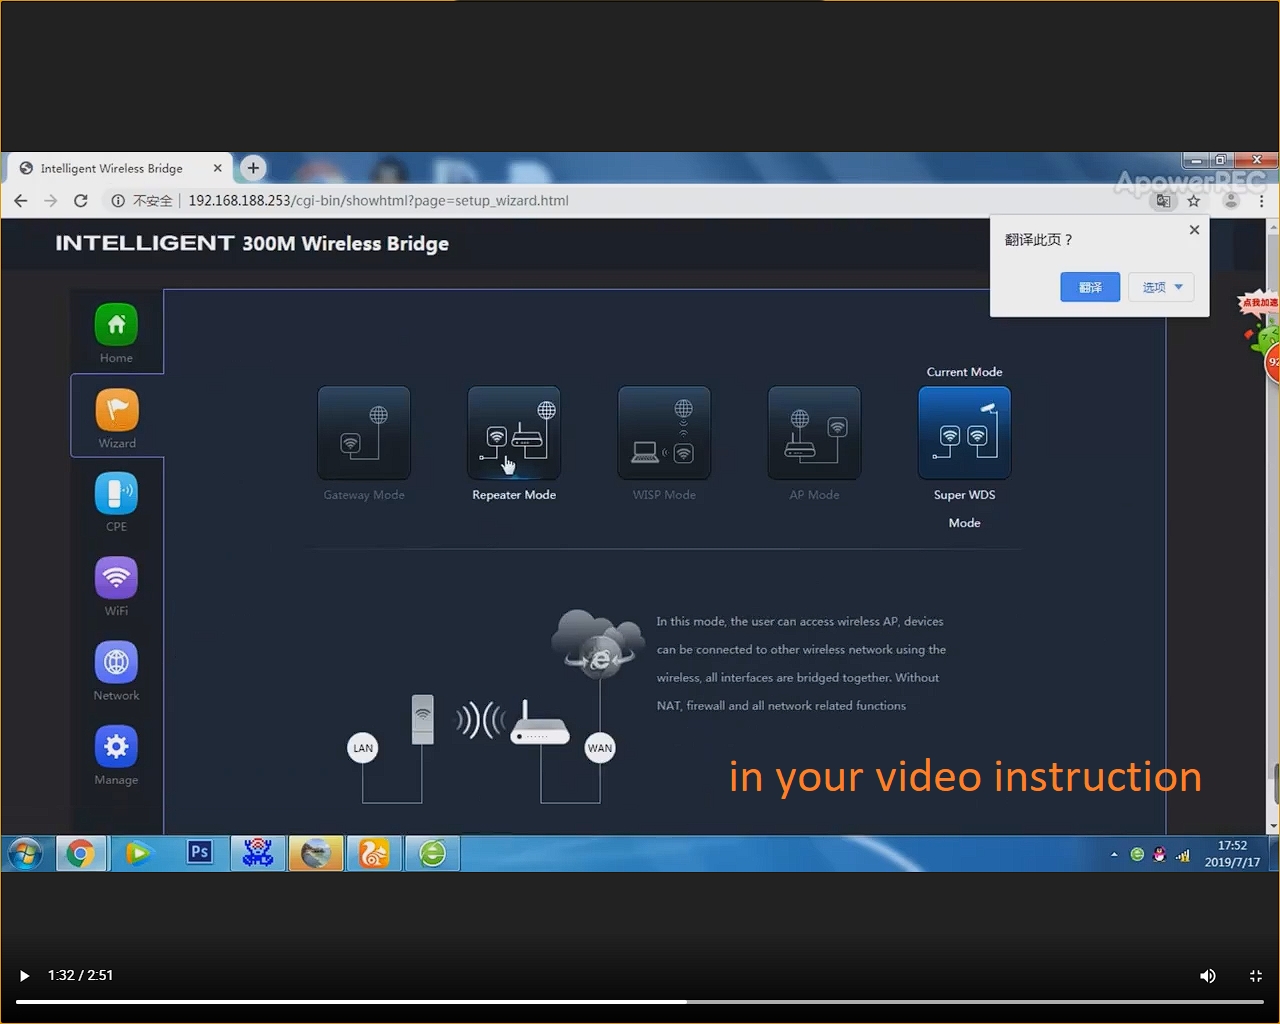Open the Network settings icon

pos(116,662)
